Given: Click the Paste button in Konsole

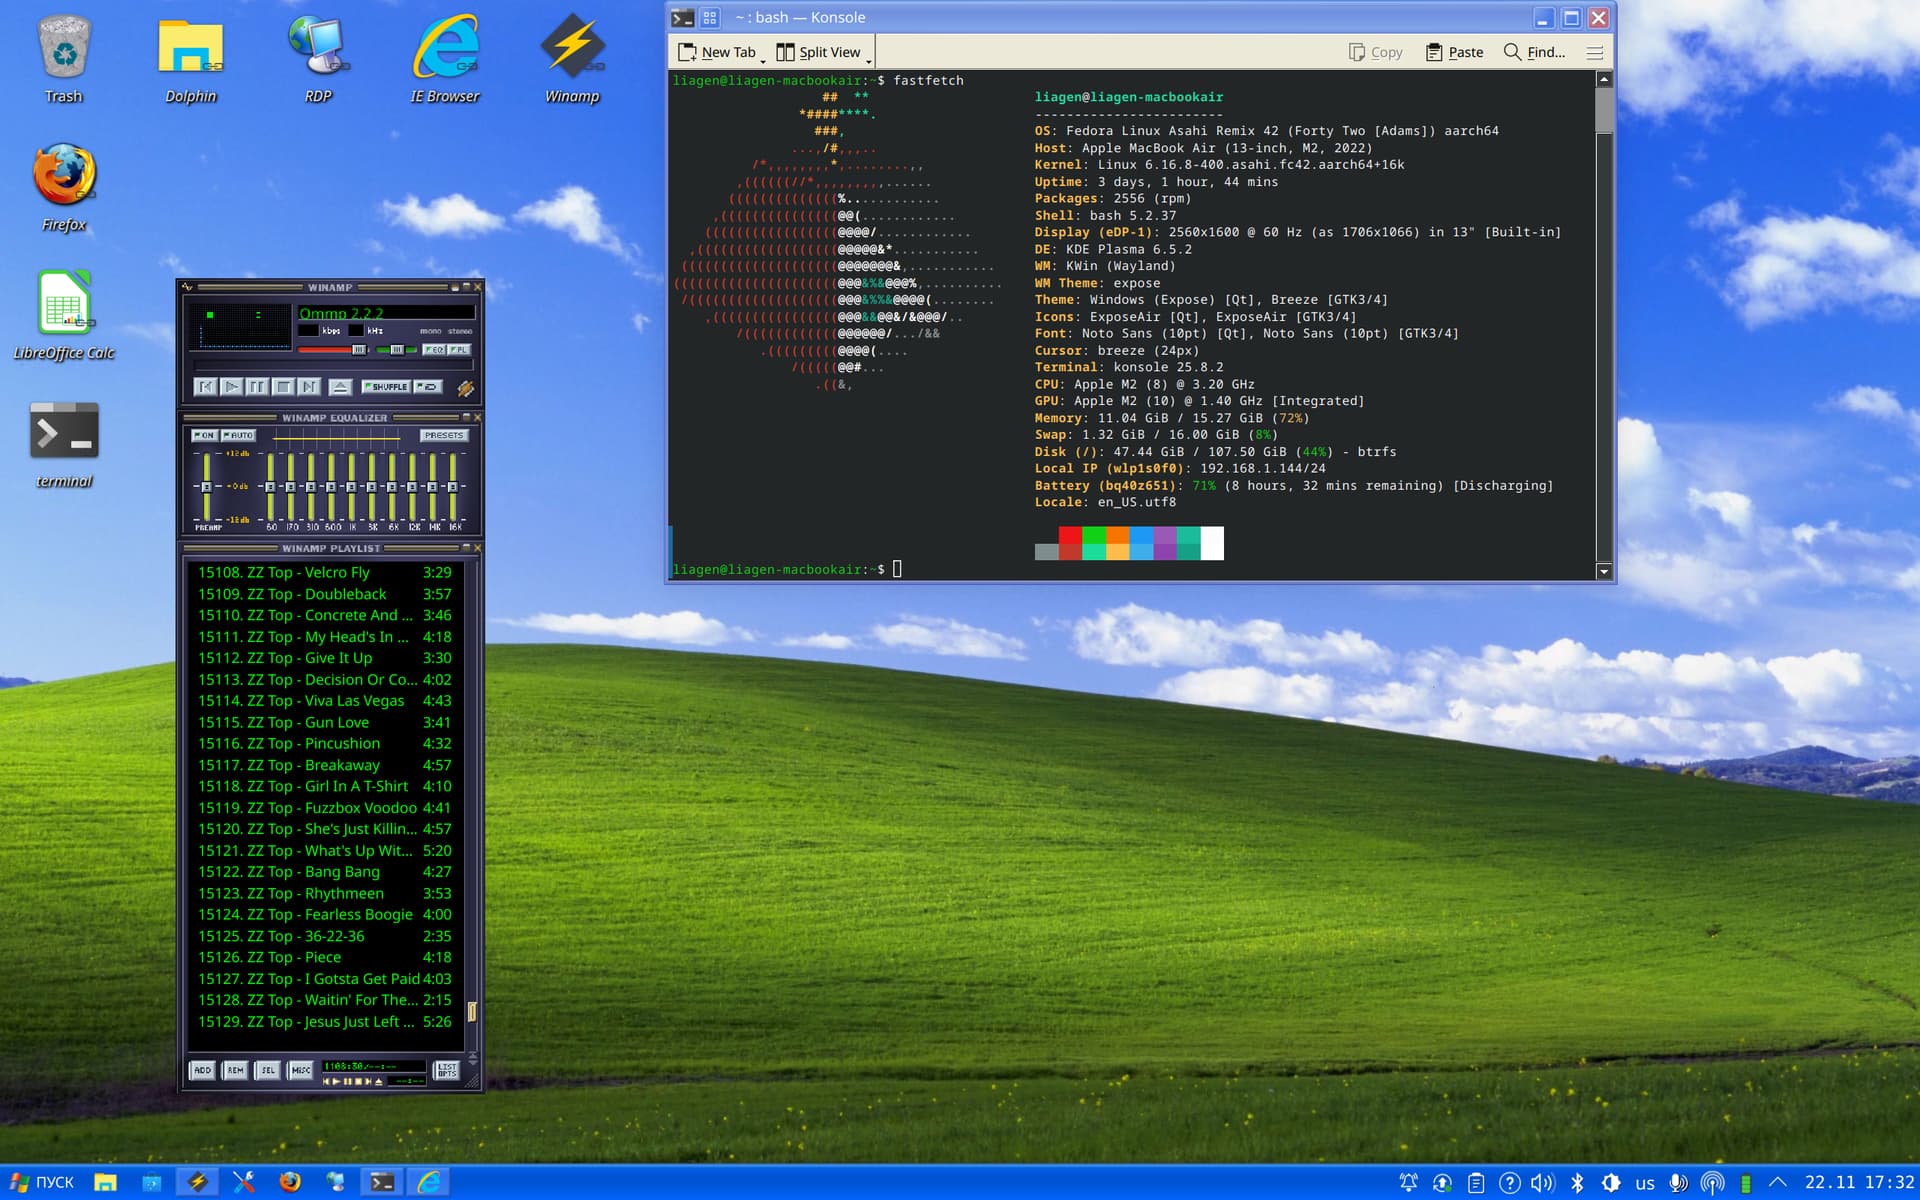Looking at the screenshot, I should coord(1454,52).
